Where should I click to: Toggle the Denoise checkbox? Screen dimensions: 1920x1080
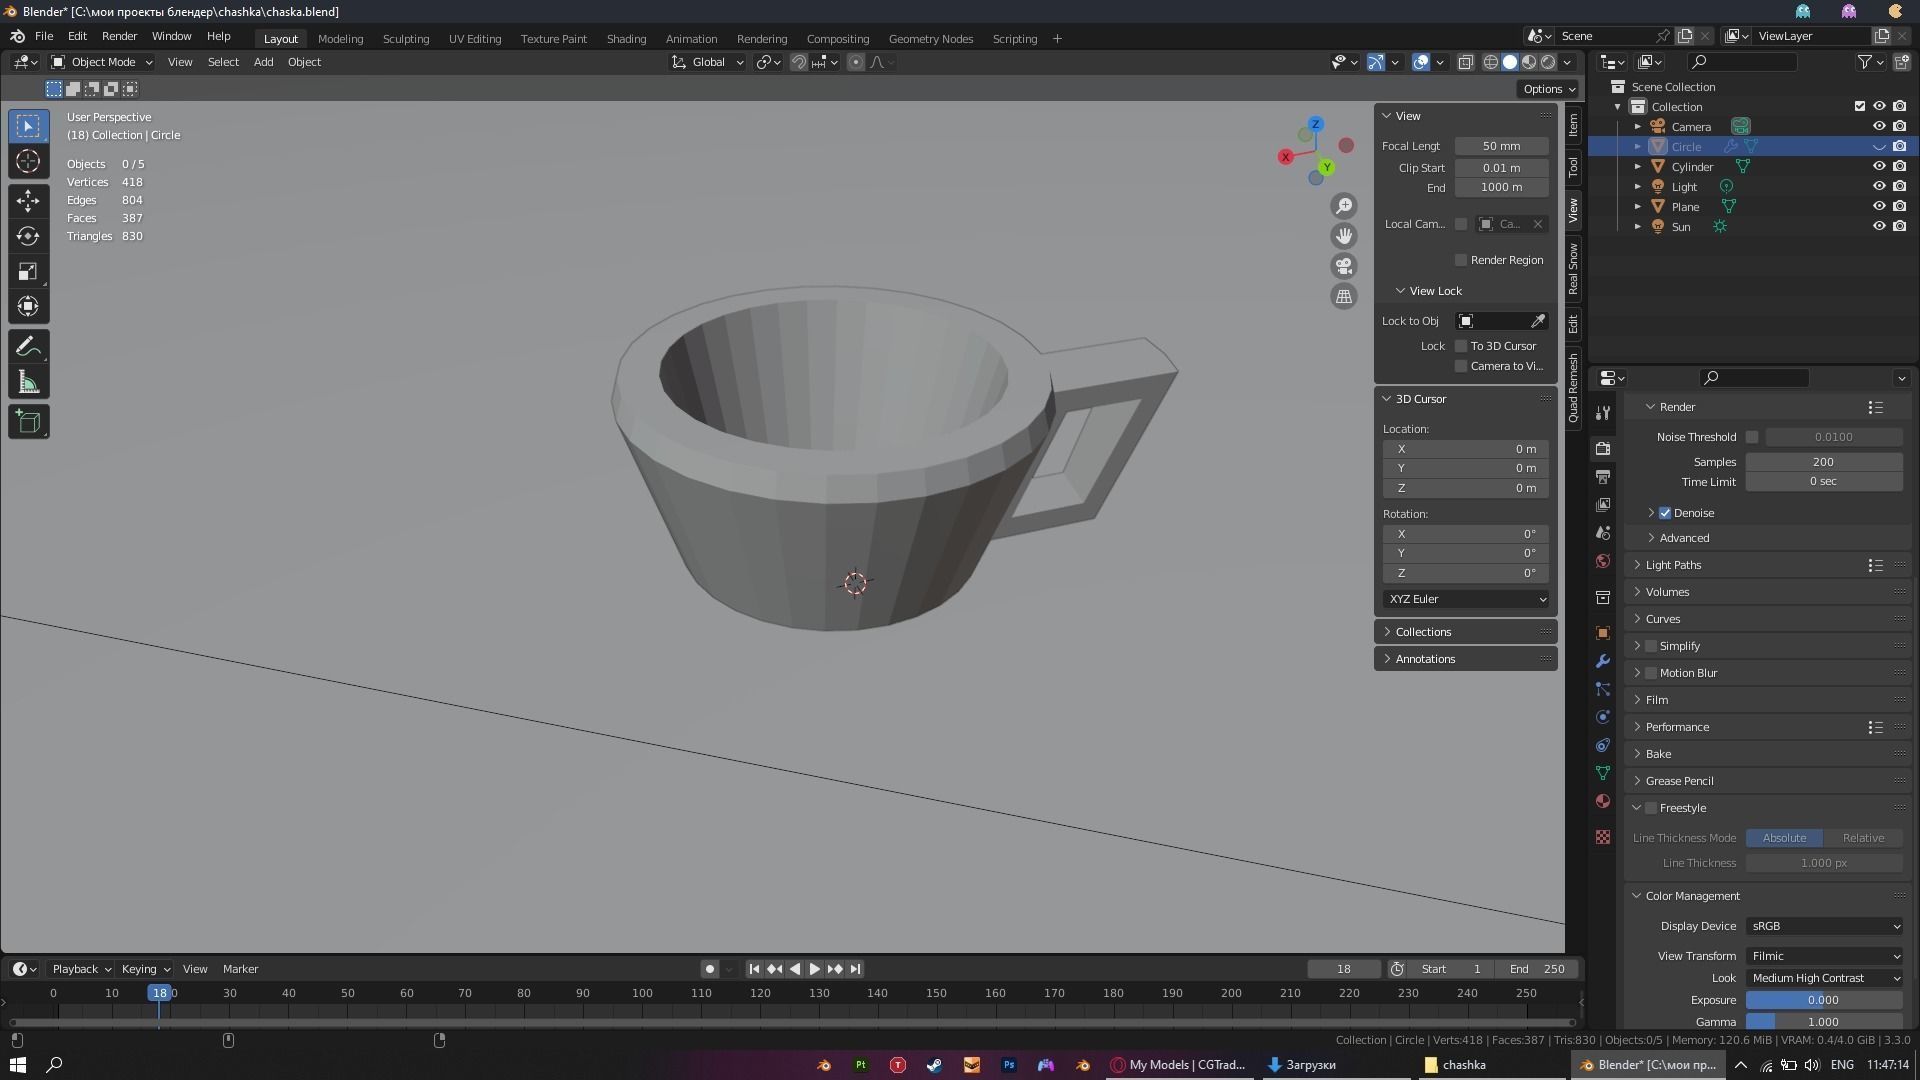point(1665,513)
